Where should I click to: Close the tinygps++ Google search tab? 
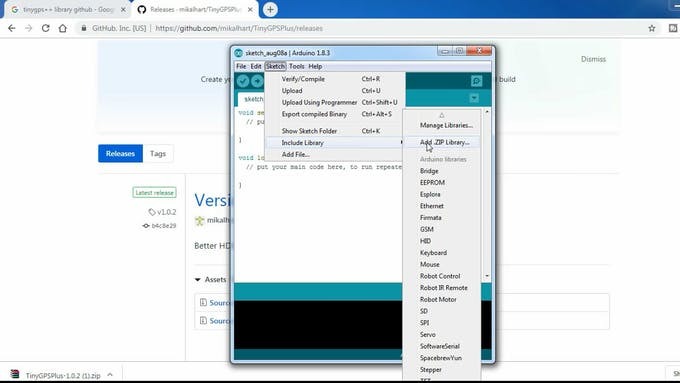pos(123,10)
